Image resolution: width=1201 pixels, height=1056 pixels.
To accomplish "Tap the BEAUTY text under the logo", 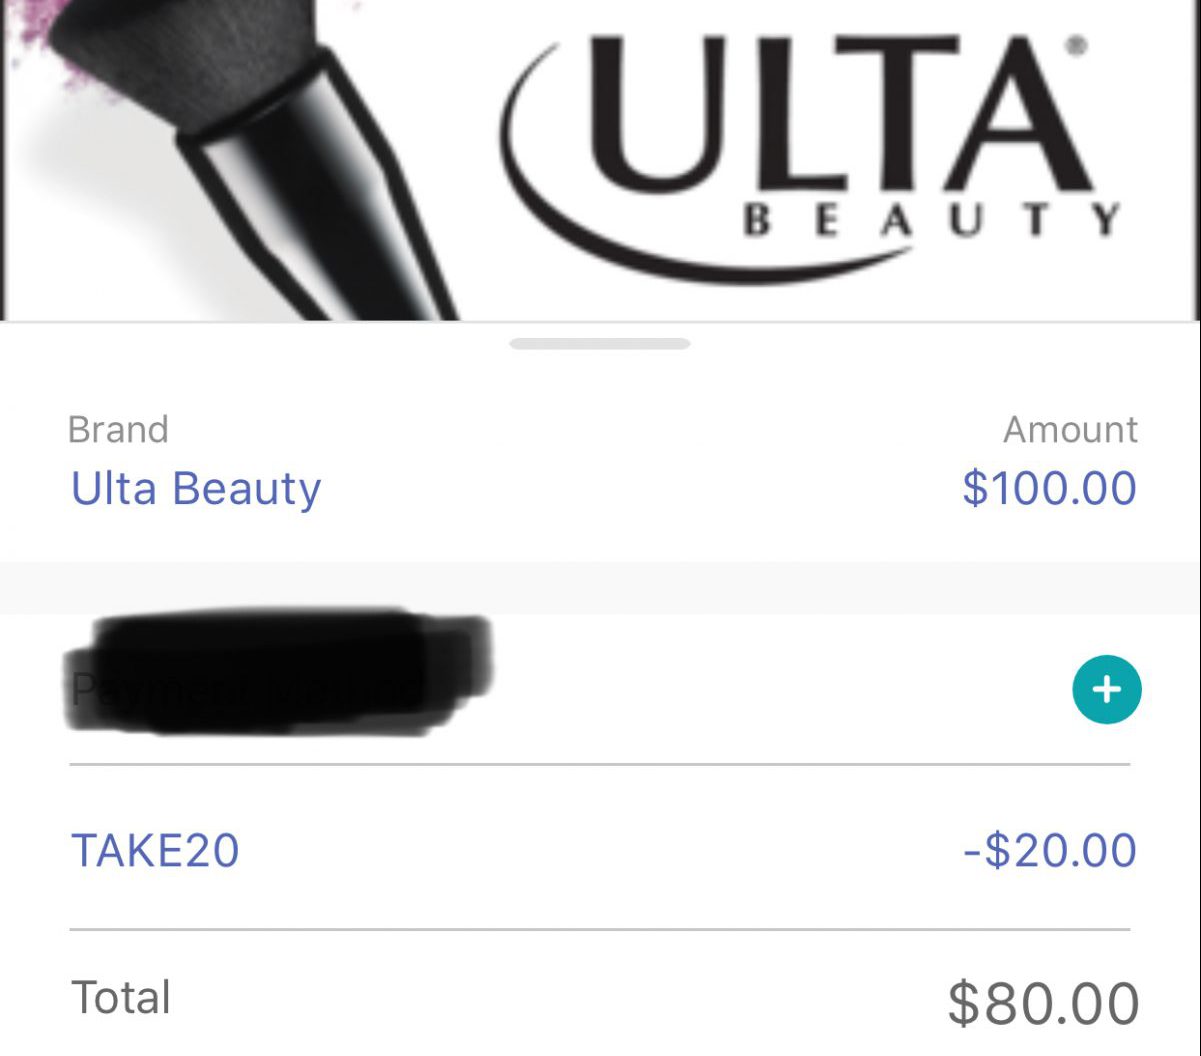I will point(932,220).
